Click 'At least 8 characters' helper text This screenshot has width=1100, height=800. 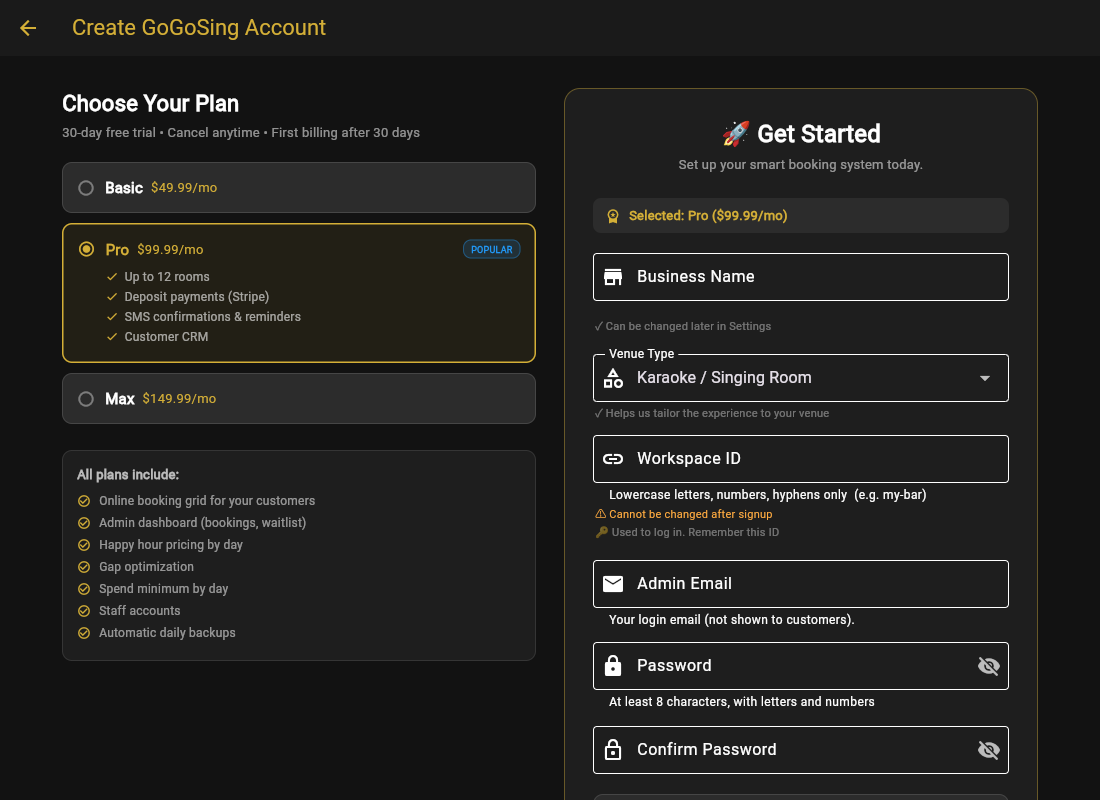(742, 702)
